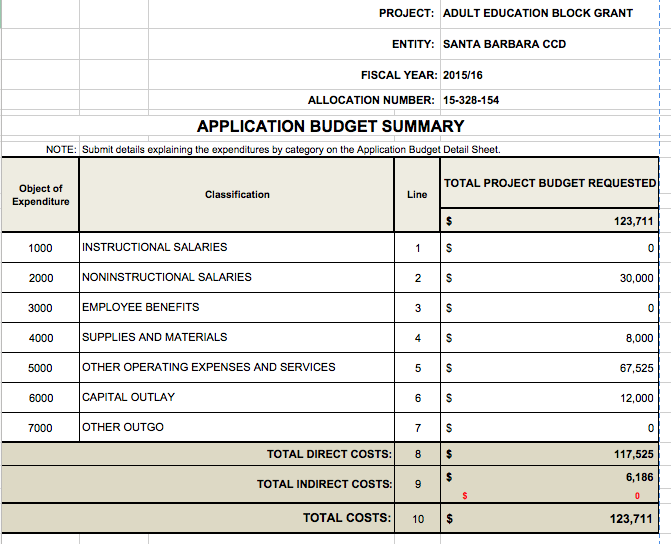Viewport: 671px width, 544px height.
Task: Select OTHER OPERATING EXPENSES AND SERVICES cell
Action: [x=209, y=367]
